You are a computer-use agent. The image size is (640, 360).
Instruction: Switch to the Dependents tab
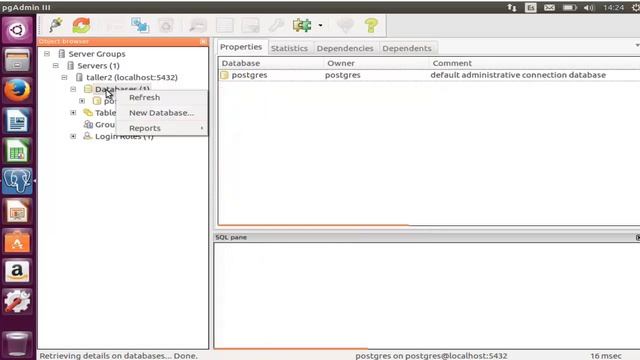pyautogui.click(x=407, y=48)
